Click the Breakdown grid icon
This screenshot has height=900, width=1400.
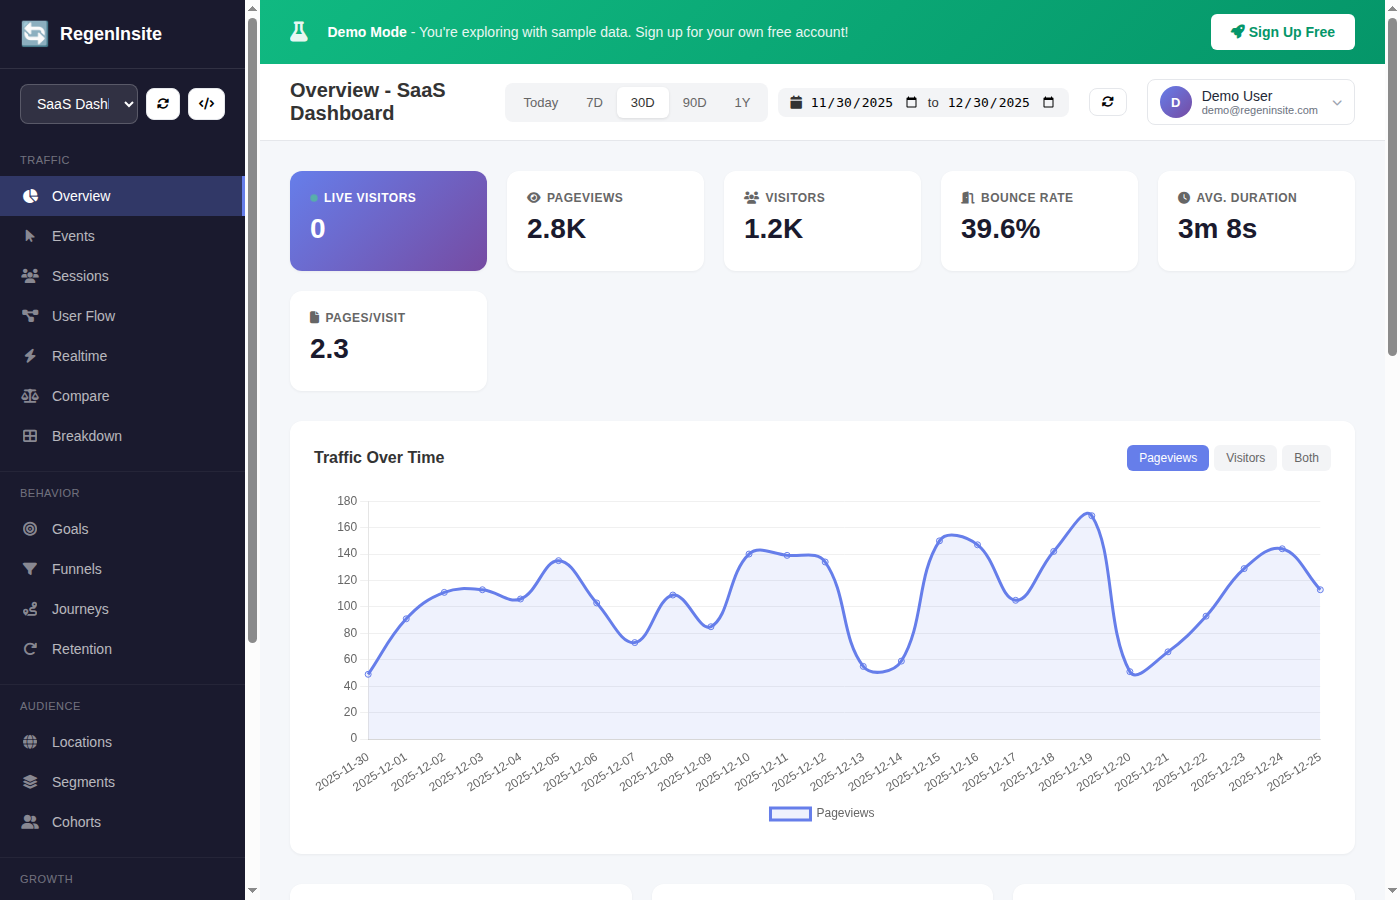31,436
